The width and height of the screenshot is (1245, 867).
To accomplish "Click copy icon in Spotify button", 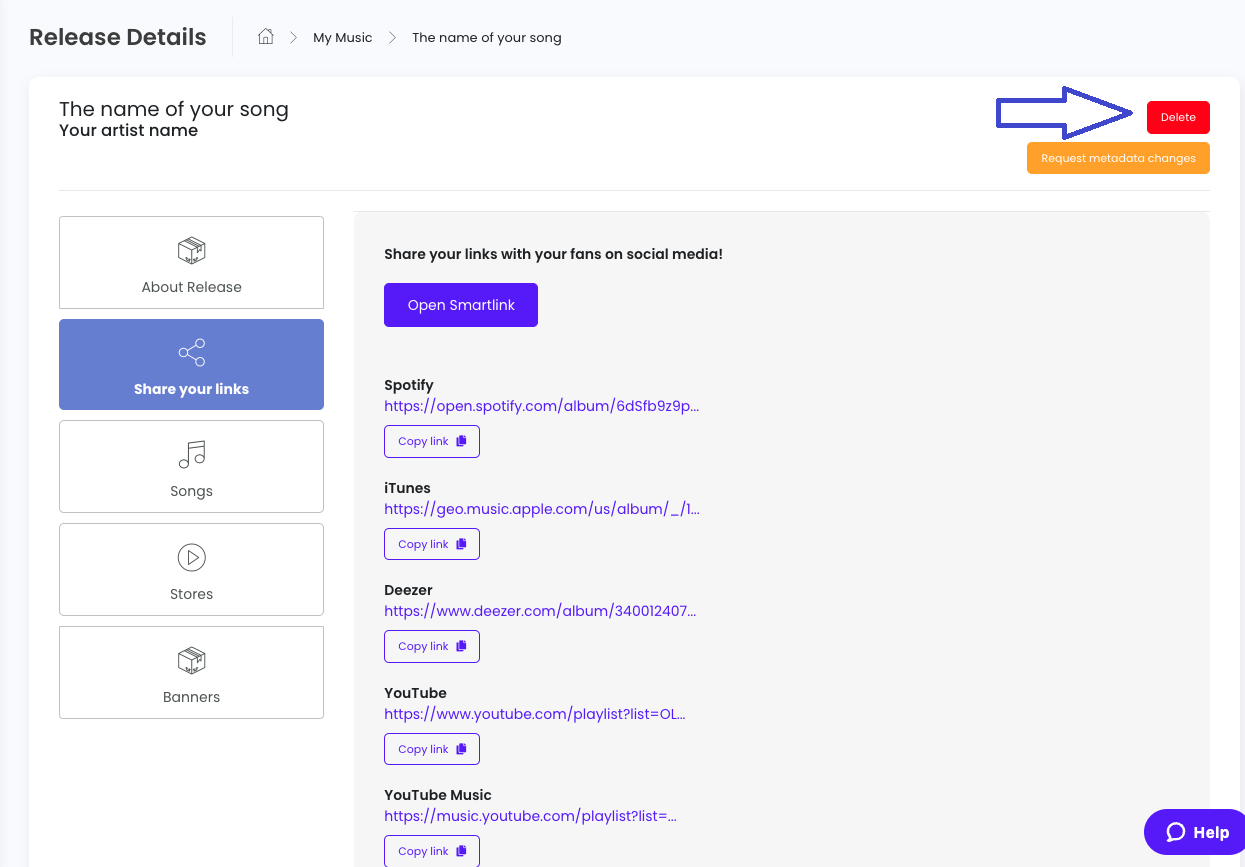I will tap(461, 441).
